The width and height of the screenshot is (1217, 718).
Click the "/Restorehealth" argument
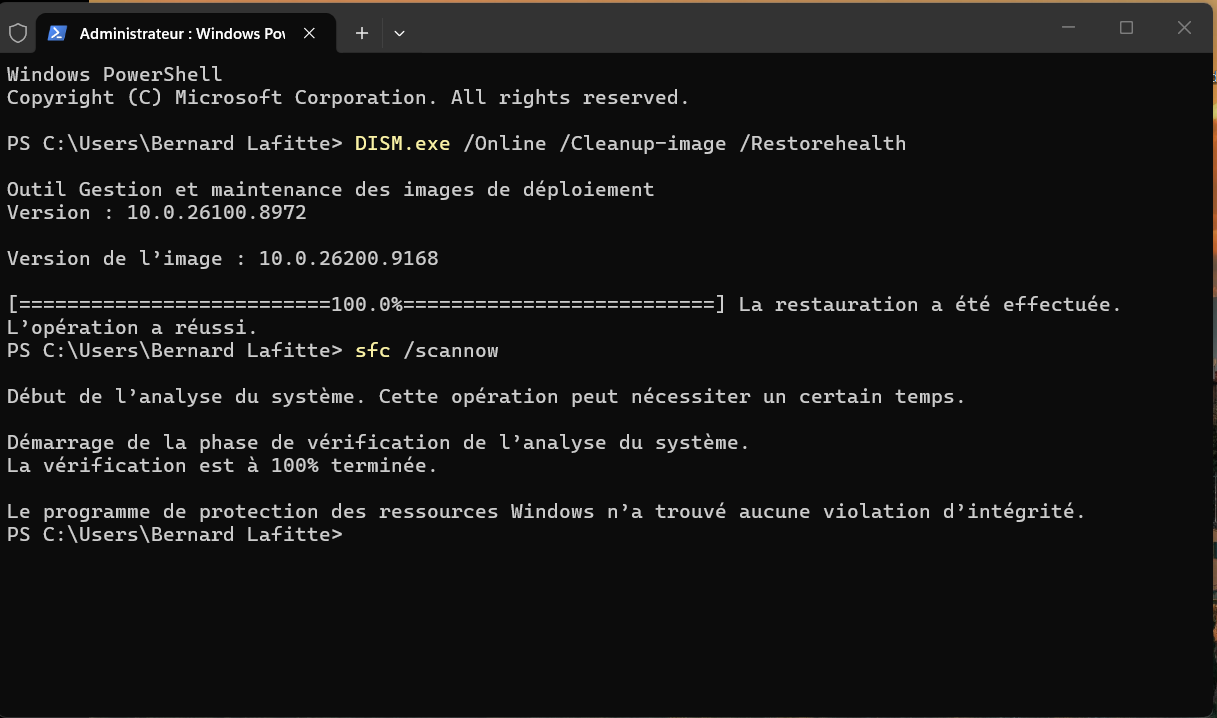coord(822,143)
